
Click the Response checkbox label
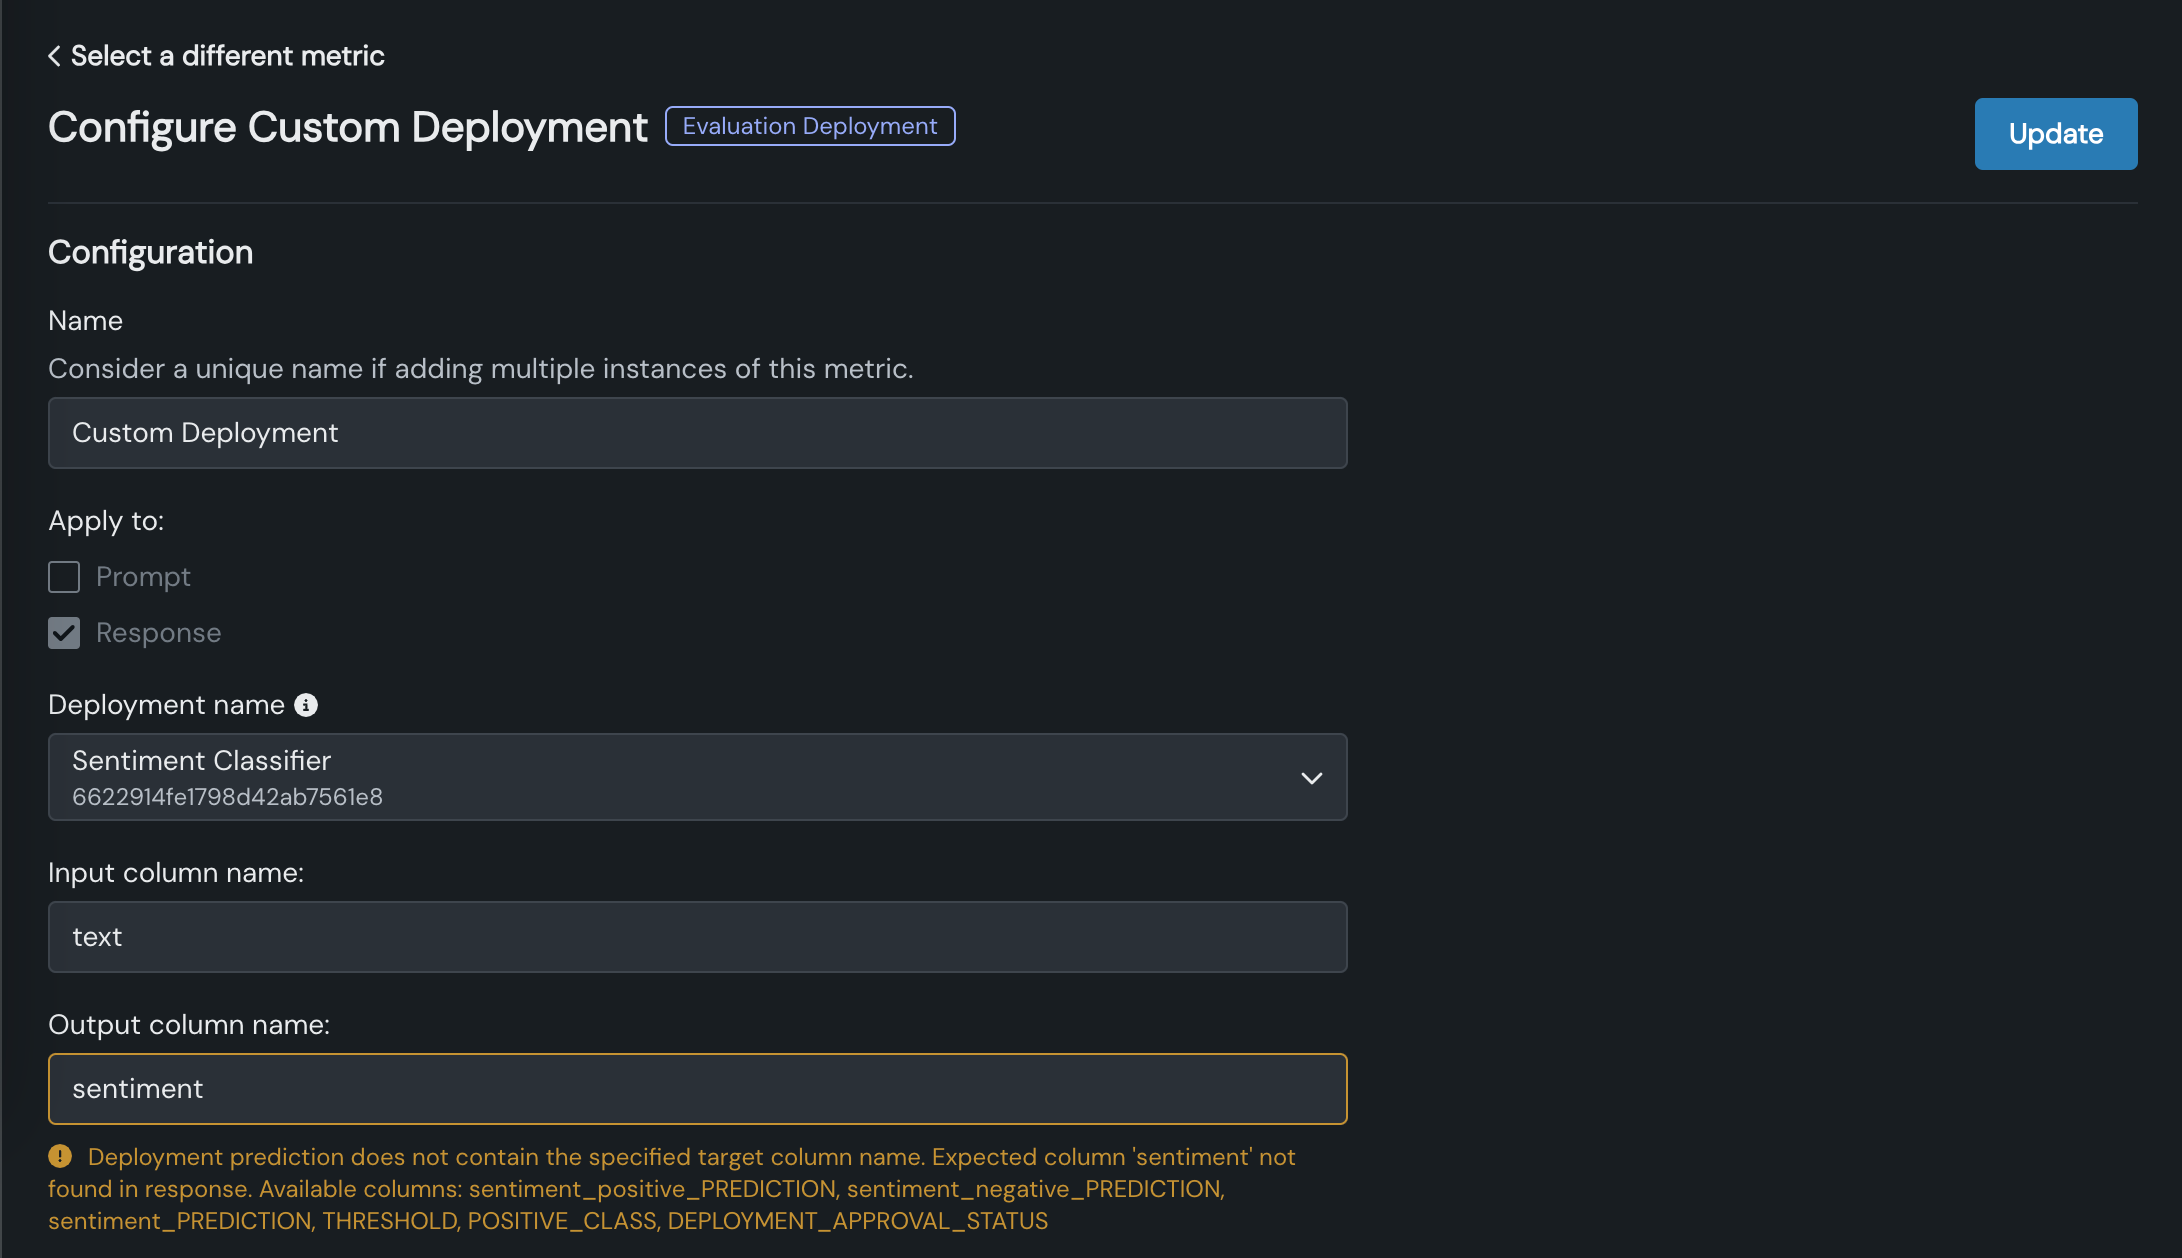[x=158, y=633]
